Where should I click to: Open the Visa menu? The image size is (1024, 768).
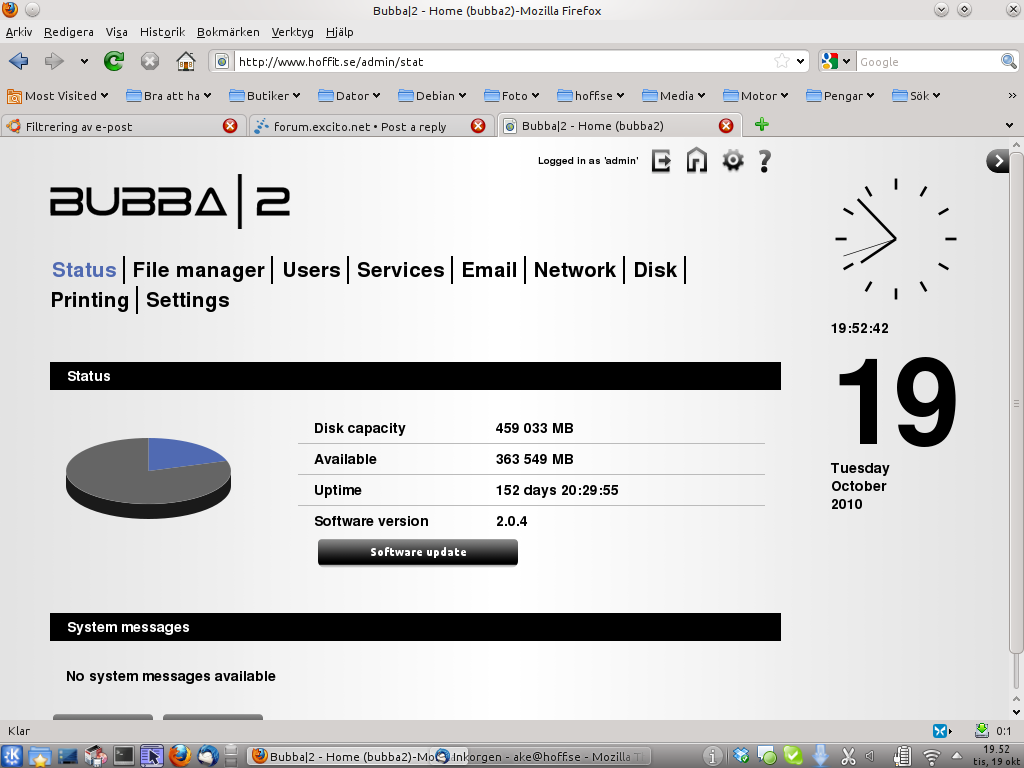pyautogui.click(x=117, y=32)
